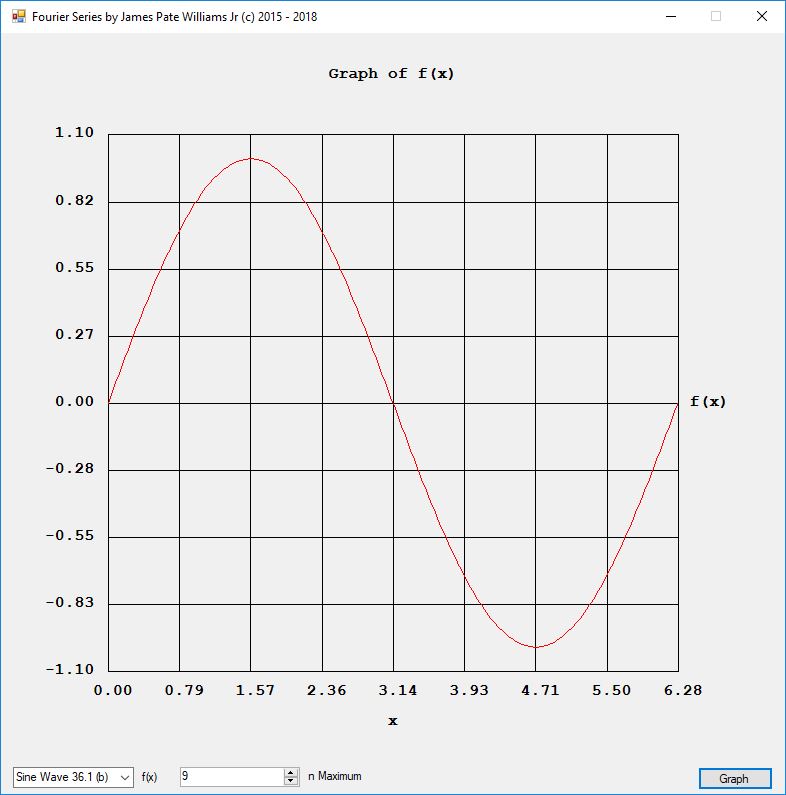The height and width of the screenshot is (795, 786).
Task: Open the Sine Wave 36.1 (b) function dropdown
Action: pos(73,777)
